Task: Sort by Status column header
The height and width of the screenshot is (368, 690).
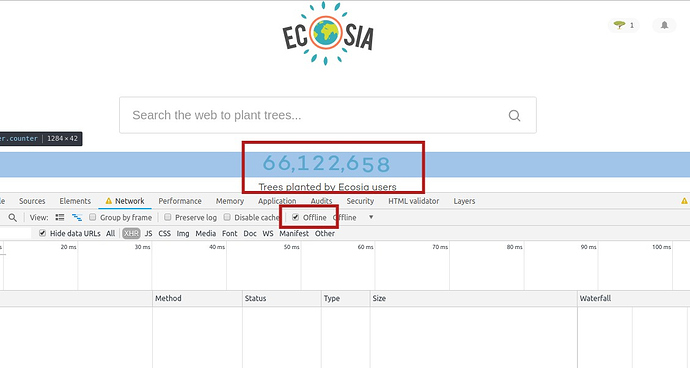Action: coord(282,298)
